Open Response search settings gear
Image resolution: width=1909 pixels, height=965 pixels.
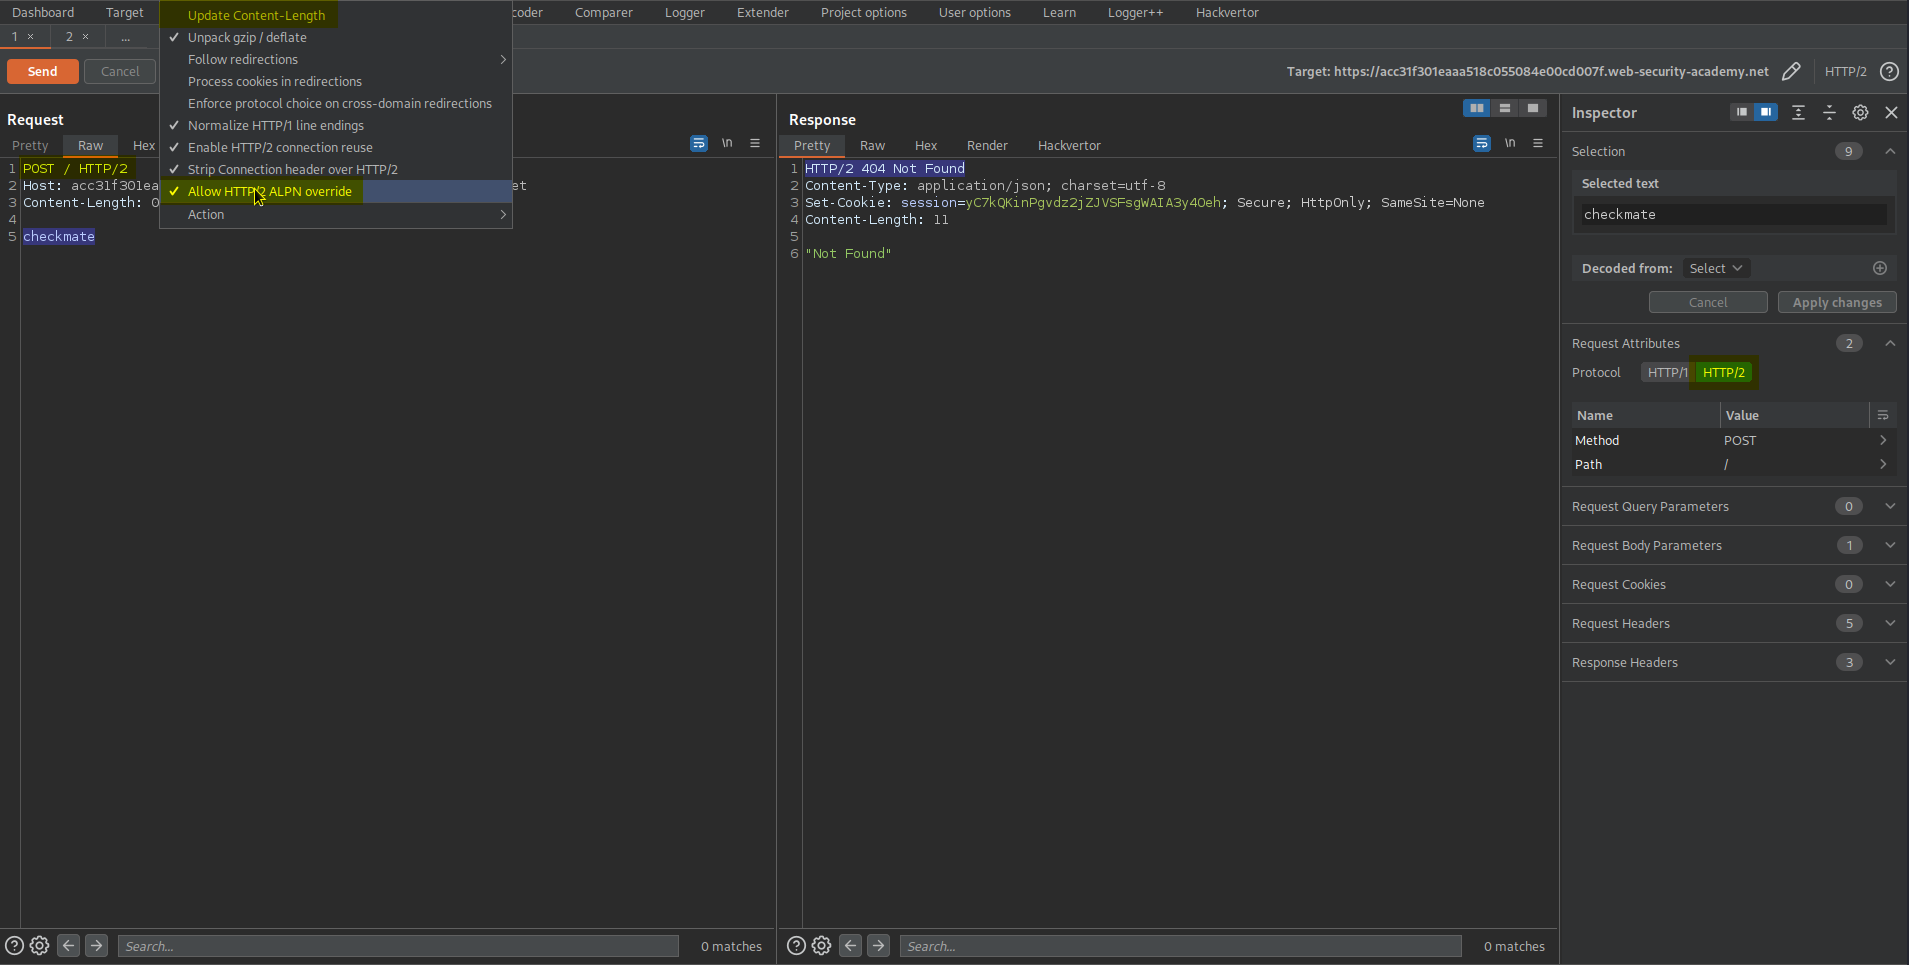tap(821, 945)
